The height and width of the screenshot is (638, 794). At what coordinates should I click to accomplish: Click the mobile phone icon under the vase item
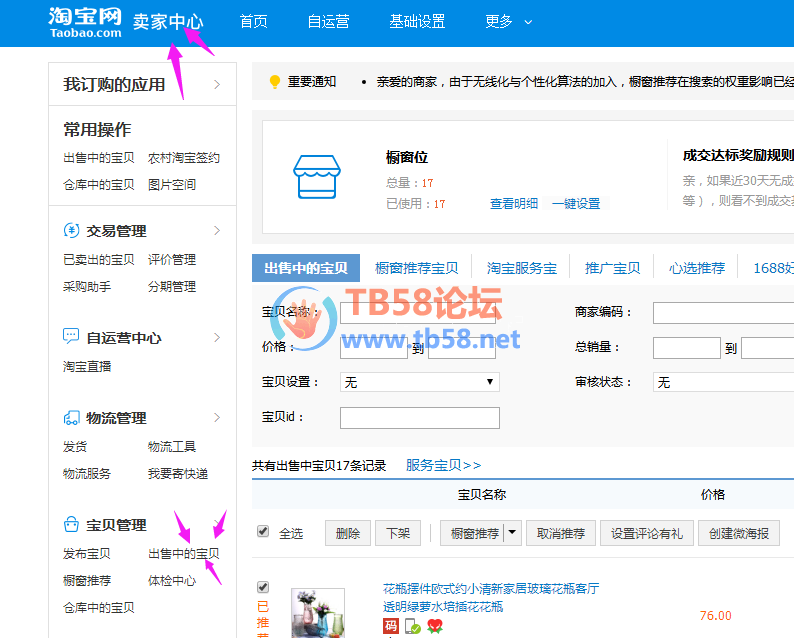click(x=413, y=626)
